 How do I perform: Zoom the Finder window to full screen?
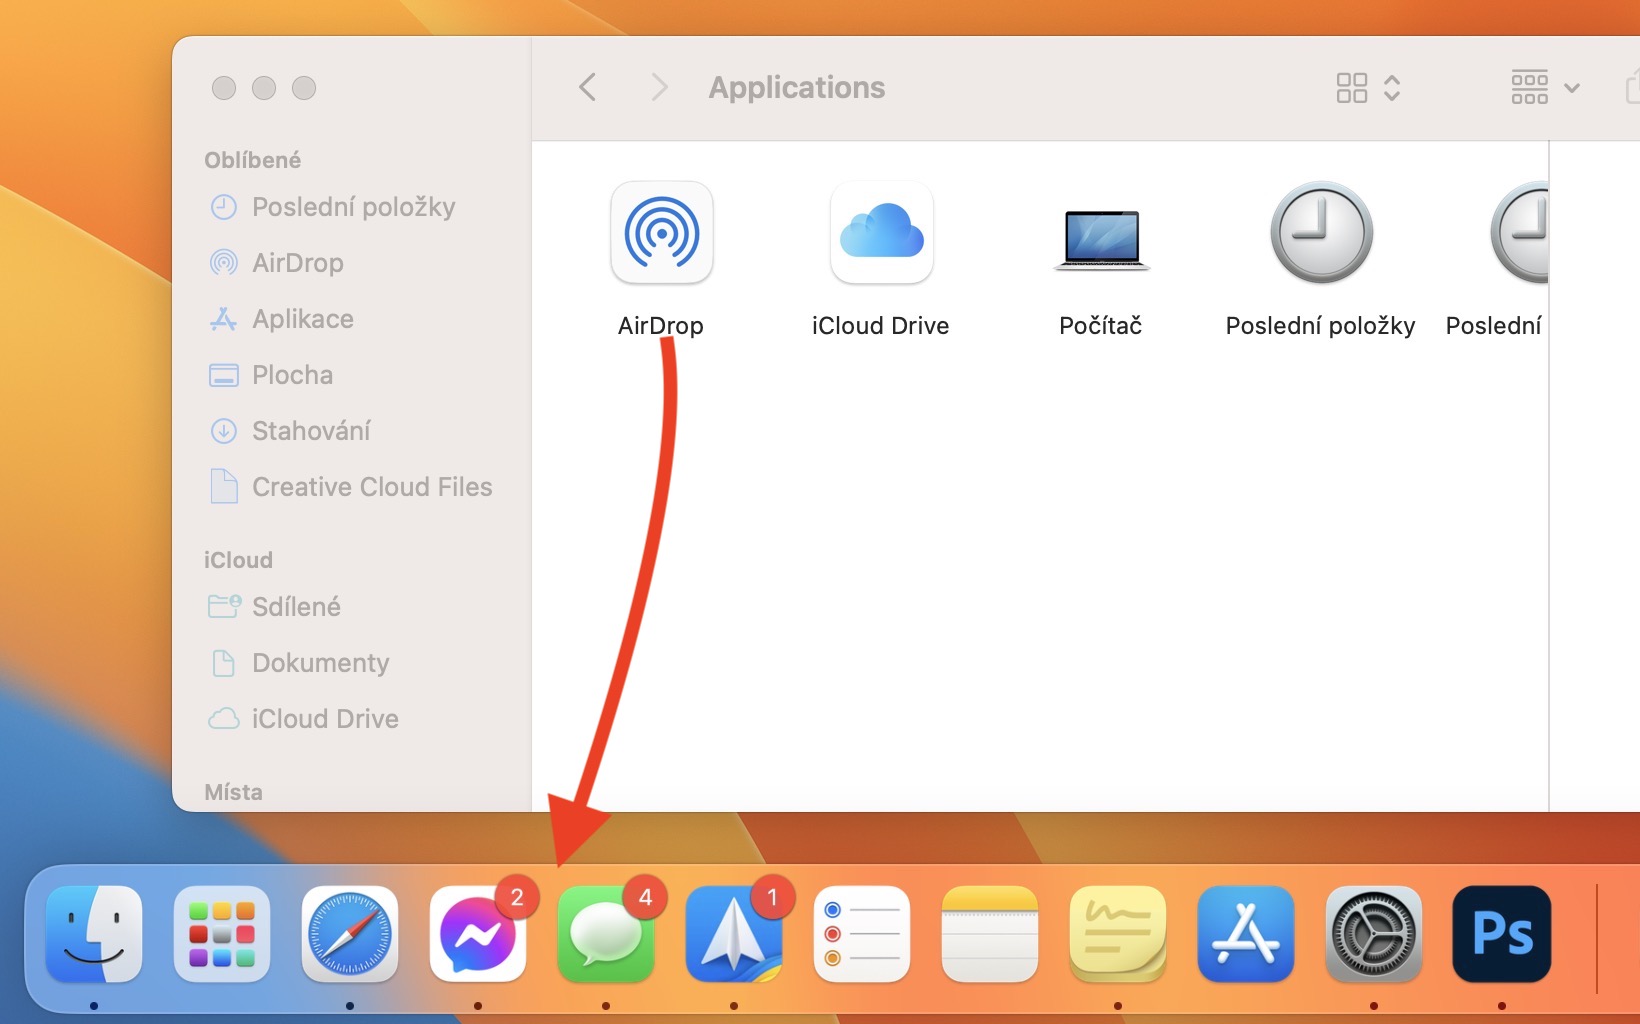pos(304,88)
